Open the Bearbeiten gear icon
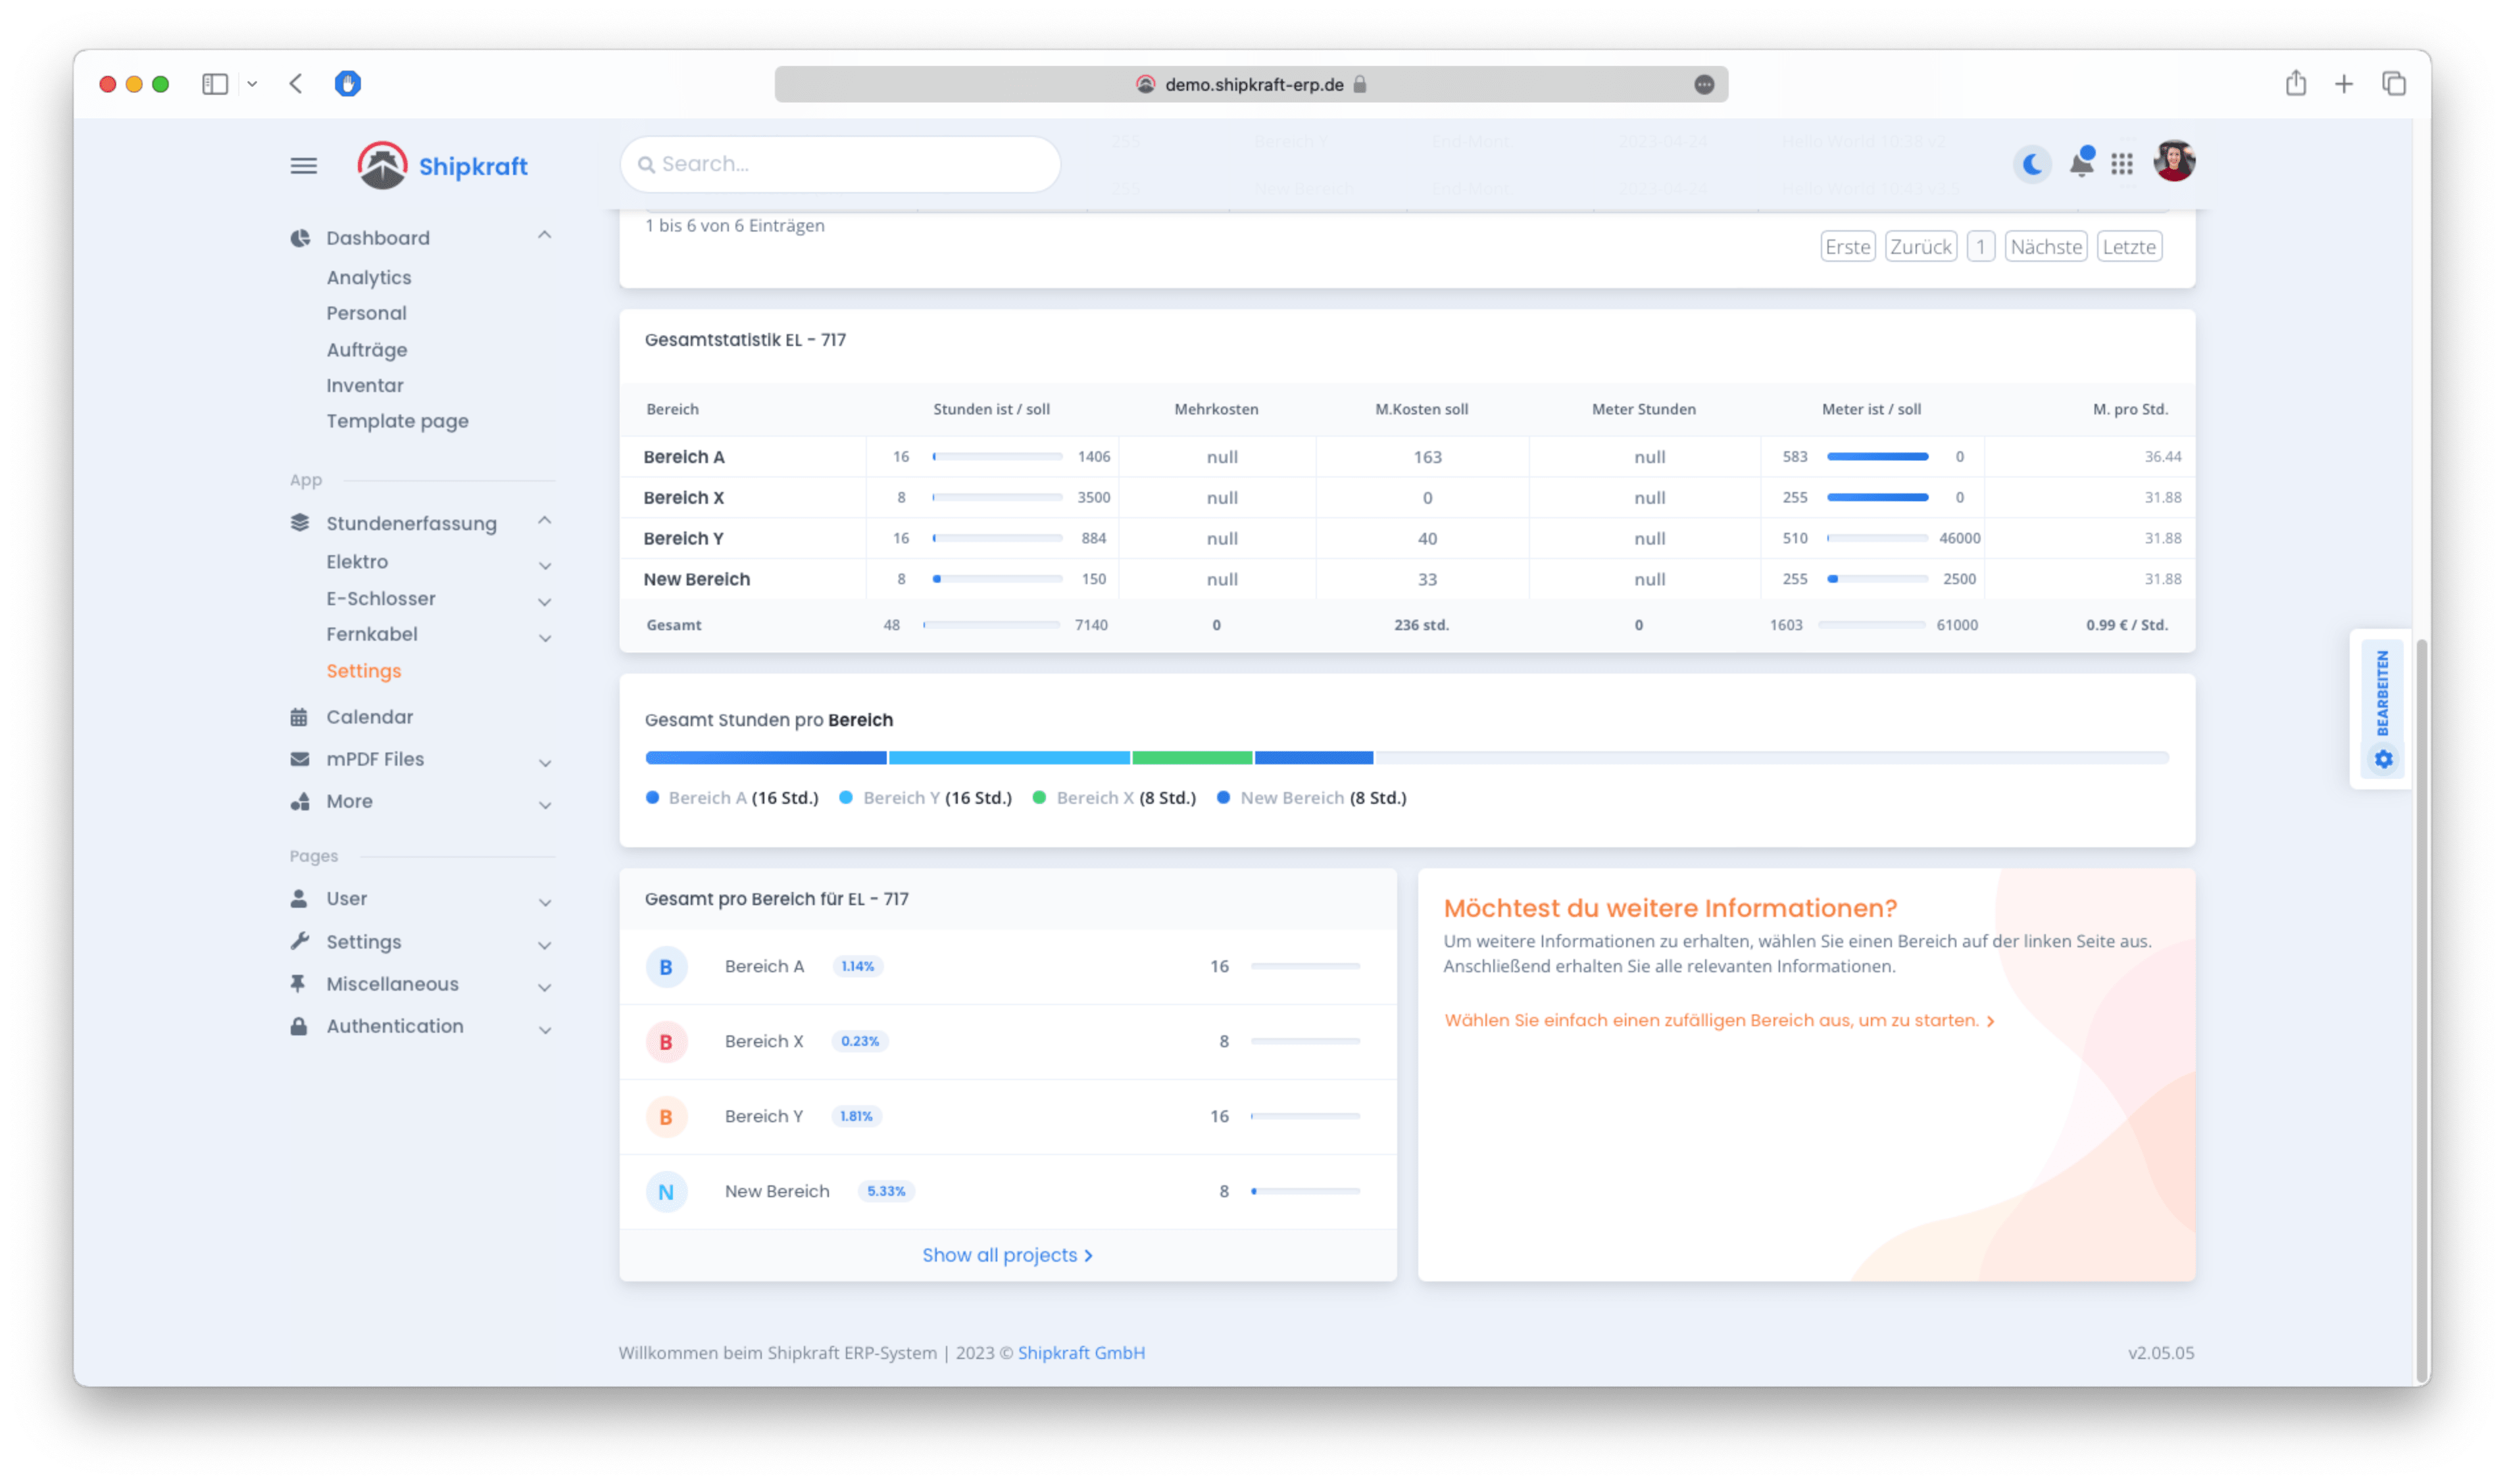This screenshot has width=2505, height=1484. (2384, 759)
